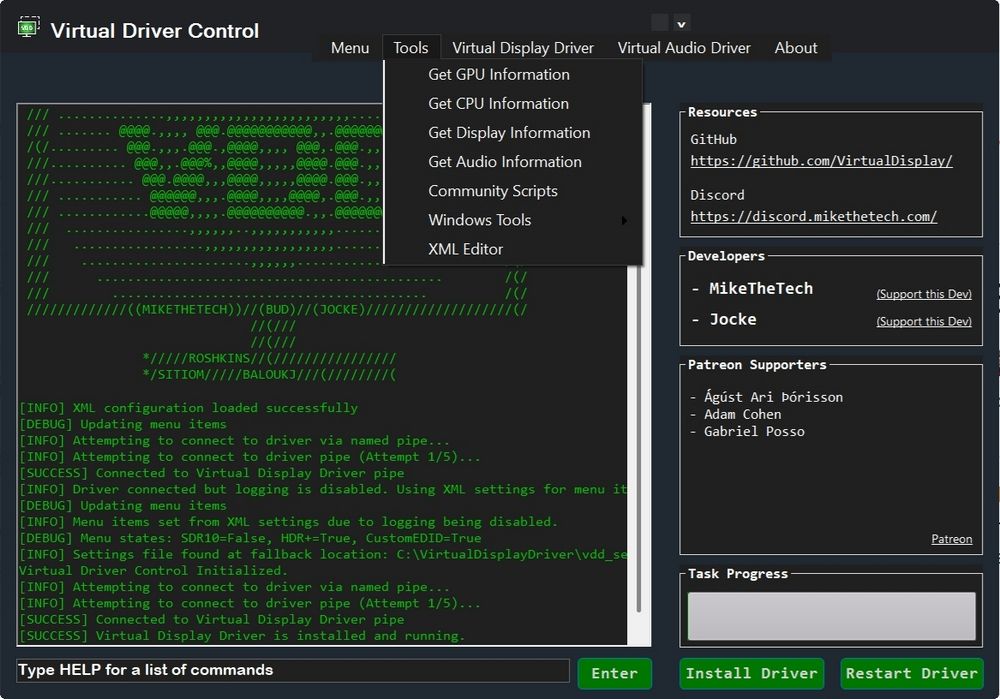Open the Patreon link in supporters panel
This screenshot has width=1000, height=699.
click(951, 539)
